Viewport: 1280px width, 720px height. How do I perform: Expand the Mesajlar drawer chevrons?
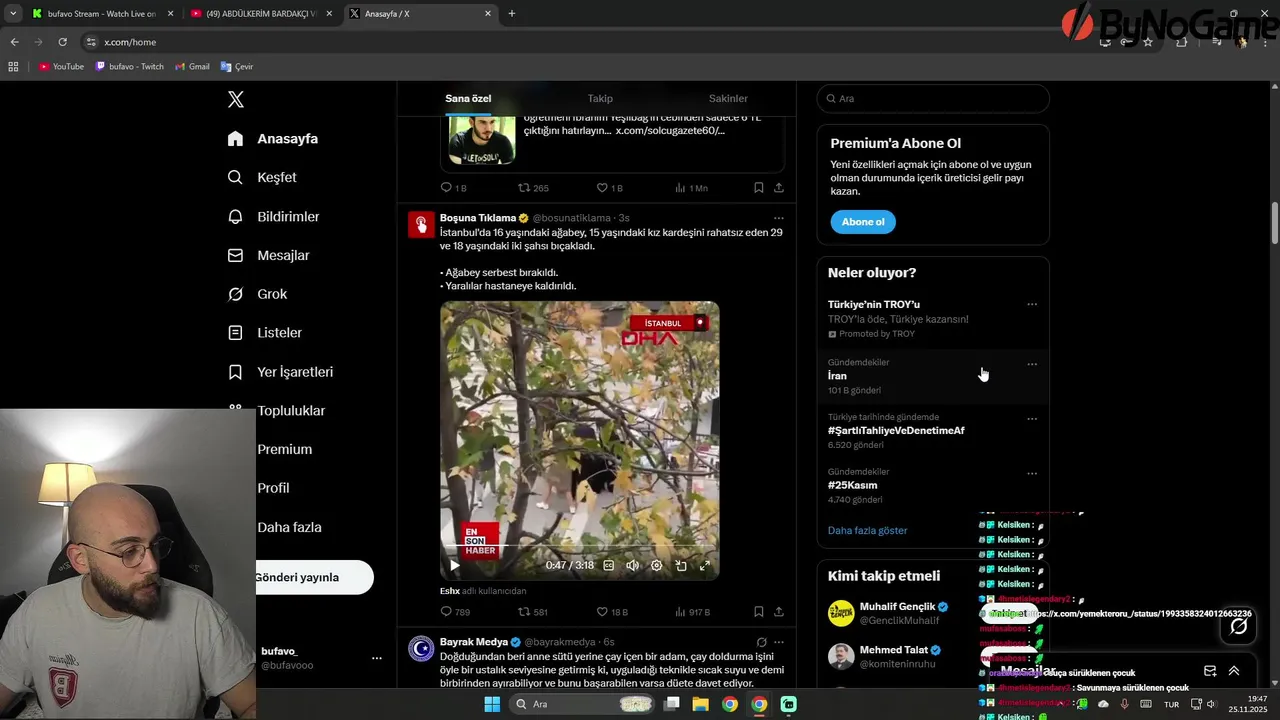[1234, 671]
